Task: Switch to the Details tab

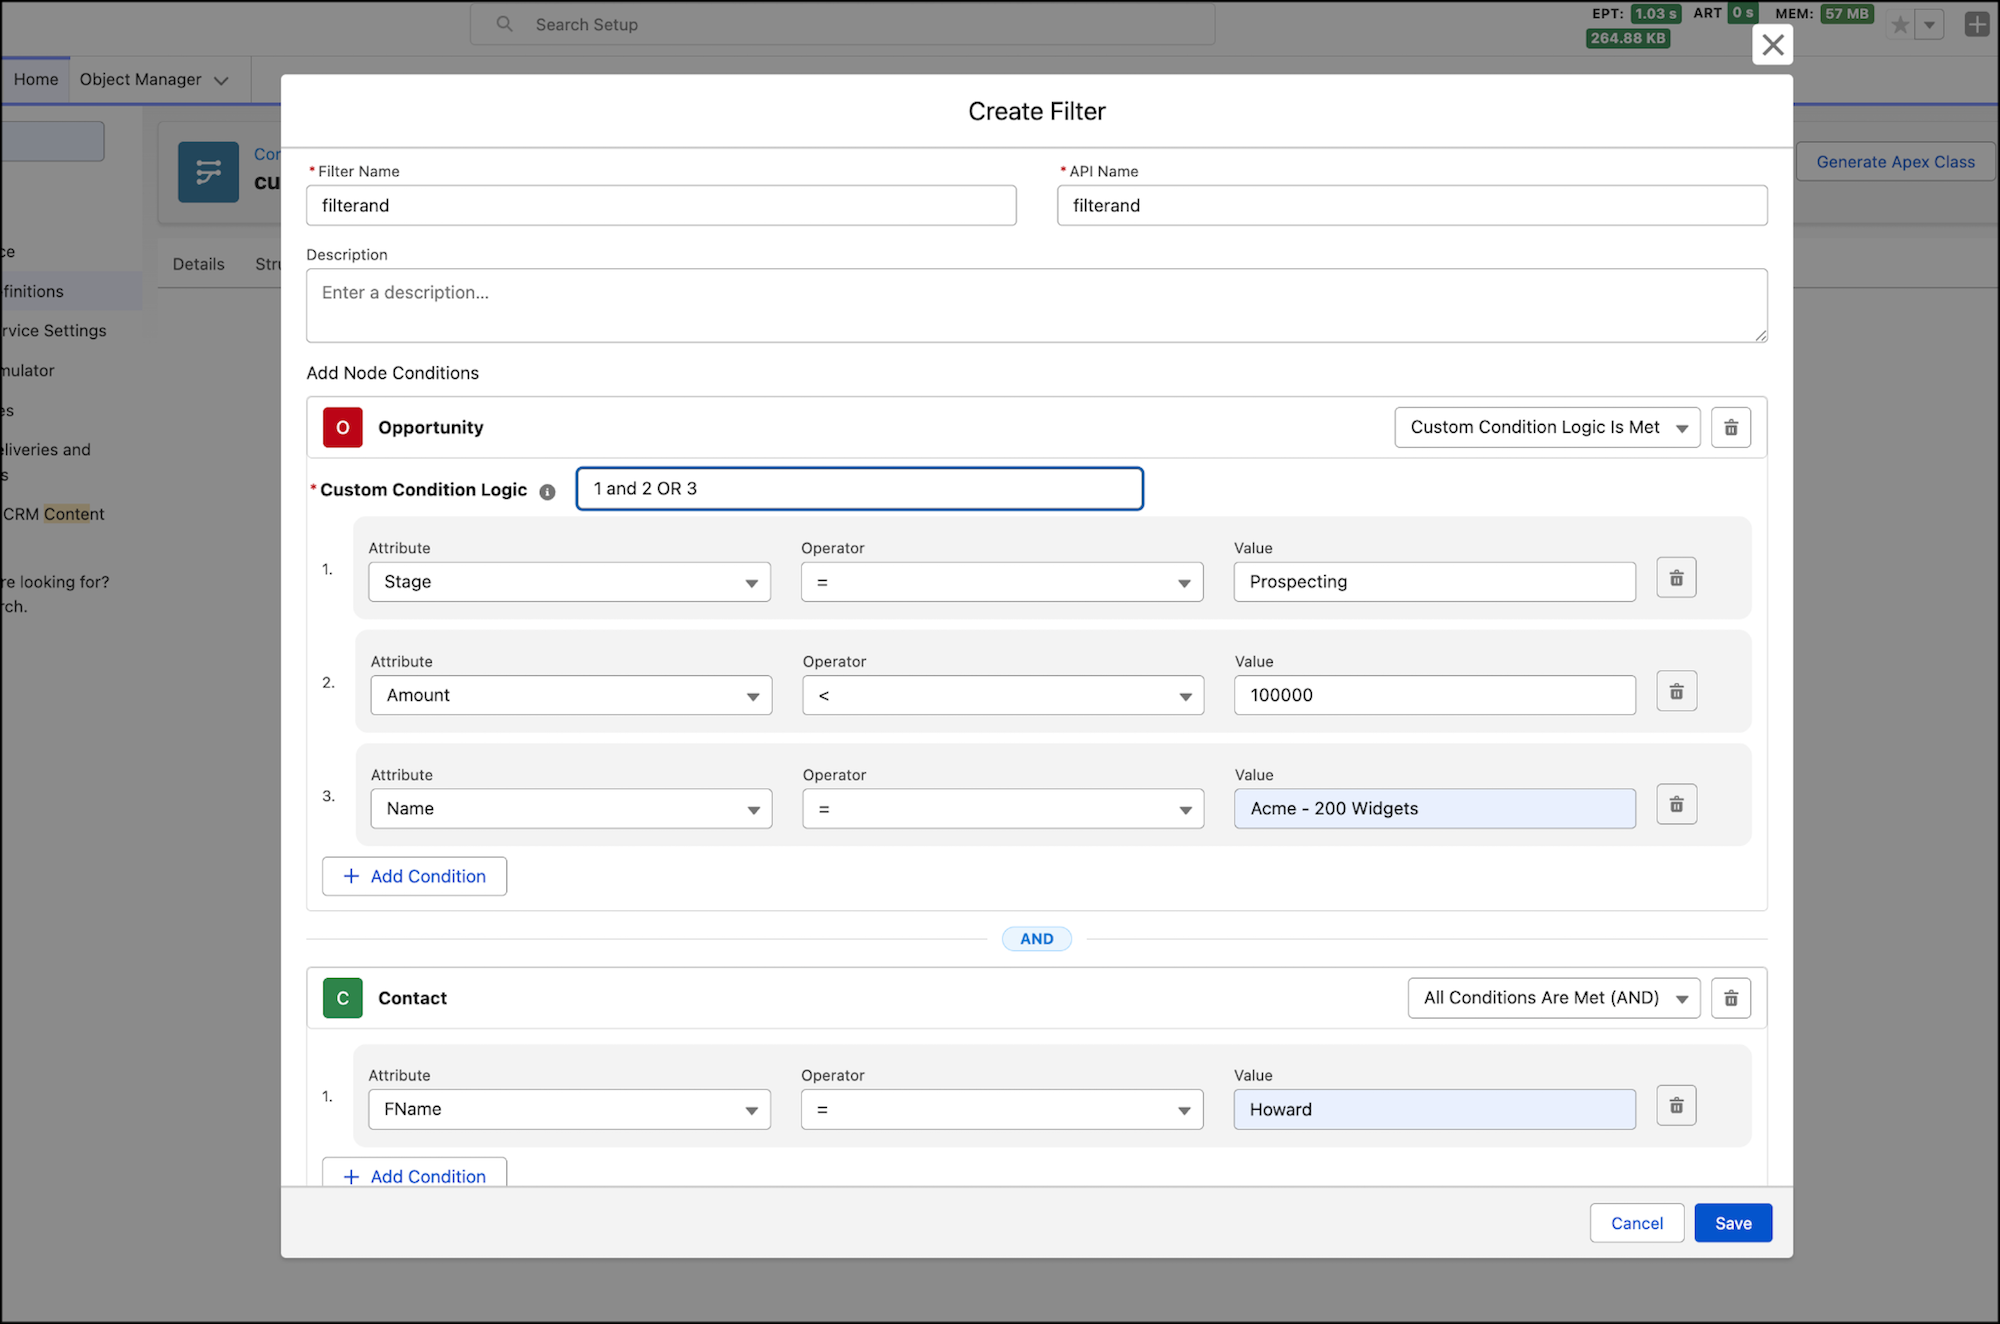Action: [198, 264]
